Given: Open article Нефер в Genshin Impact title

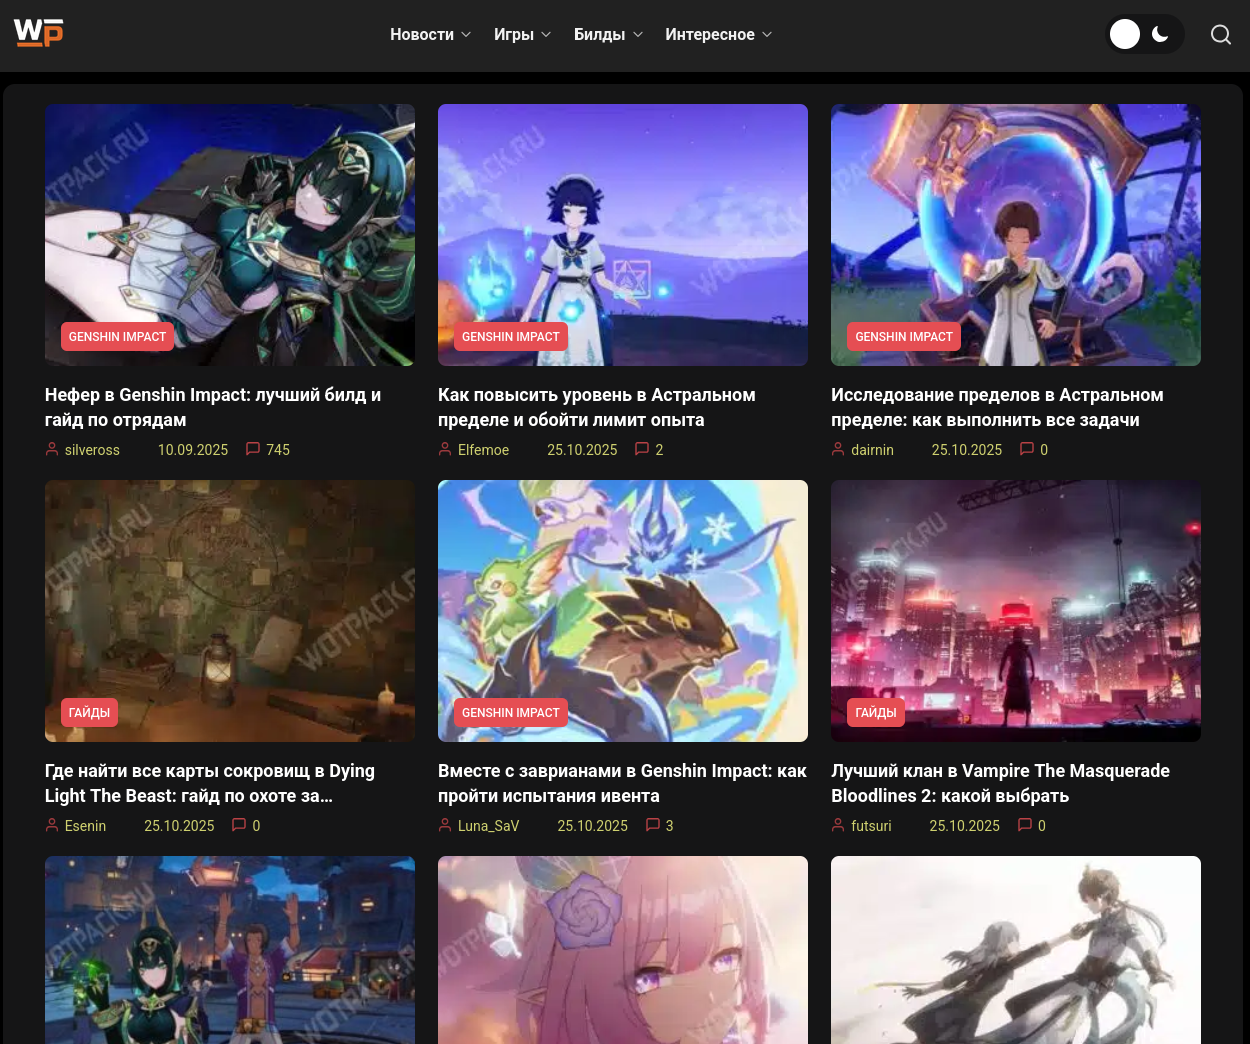Looking at the screenshot, I should click(213, 407).
